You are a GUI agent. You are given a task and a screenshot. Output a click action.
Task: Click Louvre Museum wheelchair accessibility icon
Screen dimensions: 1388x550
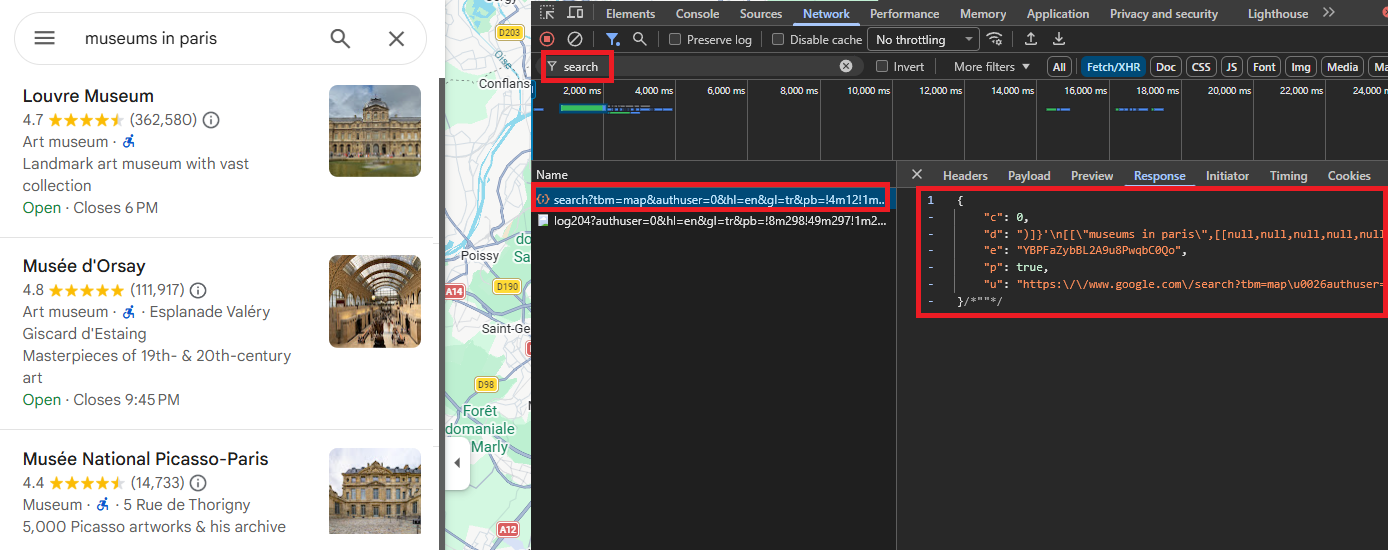pyautogui.click(x=129, y=142)
